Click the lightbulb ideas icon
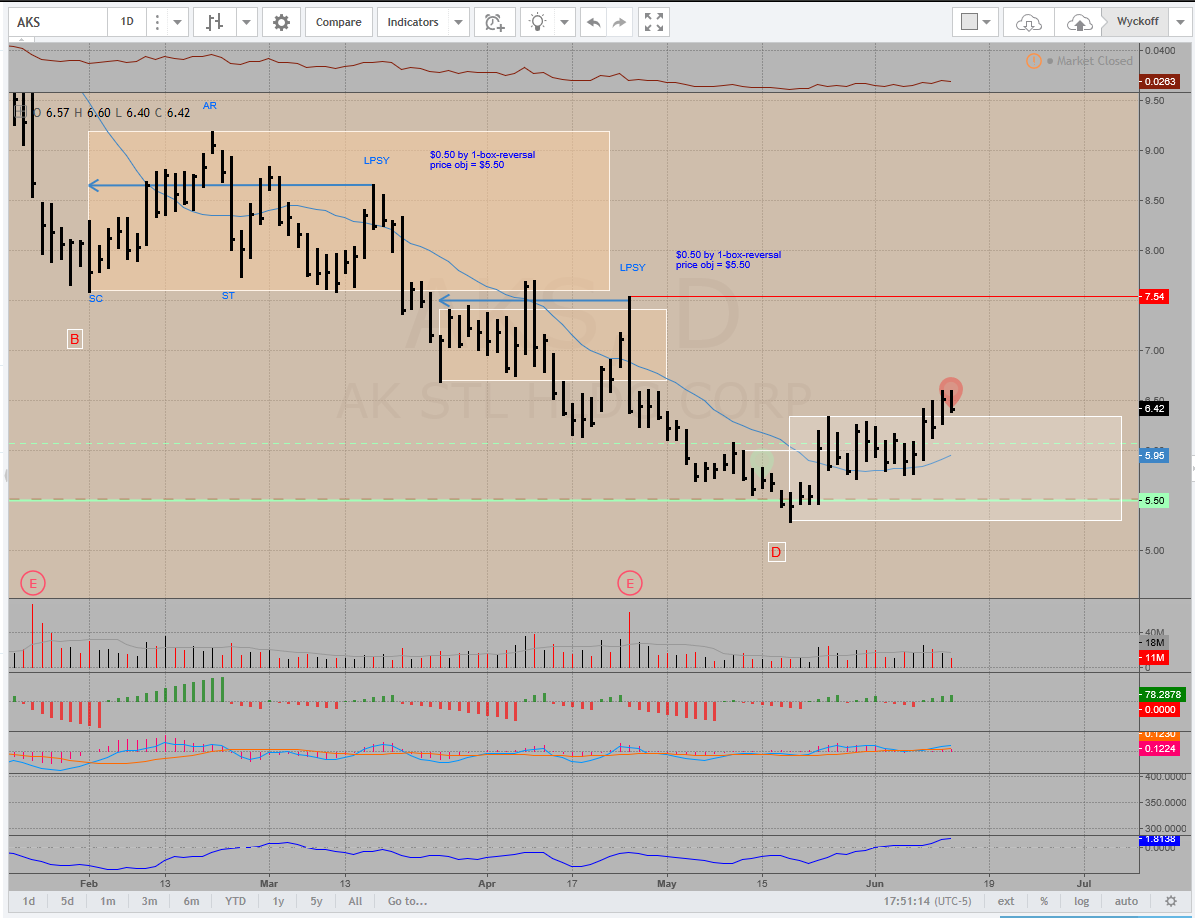 point(538,22)
